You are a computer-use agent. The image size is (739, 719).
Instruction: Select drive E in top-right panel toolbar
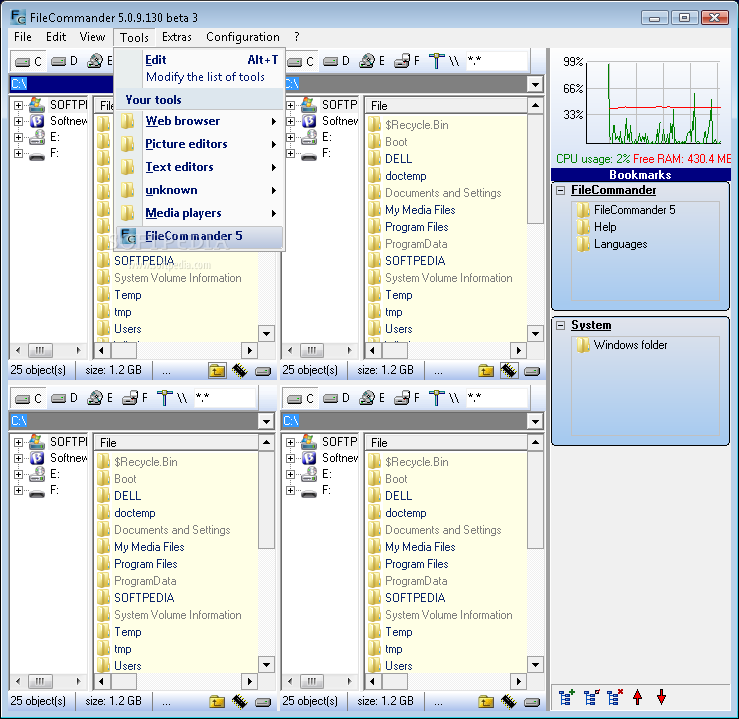pos(372,61)
